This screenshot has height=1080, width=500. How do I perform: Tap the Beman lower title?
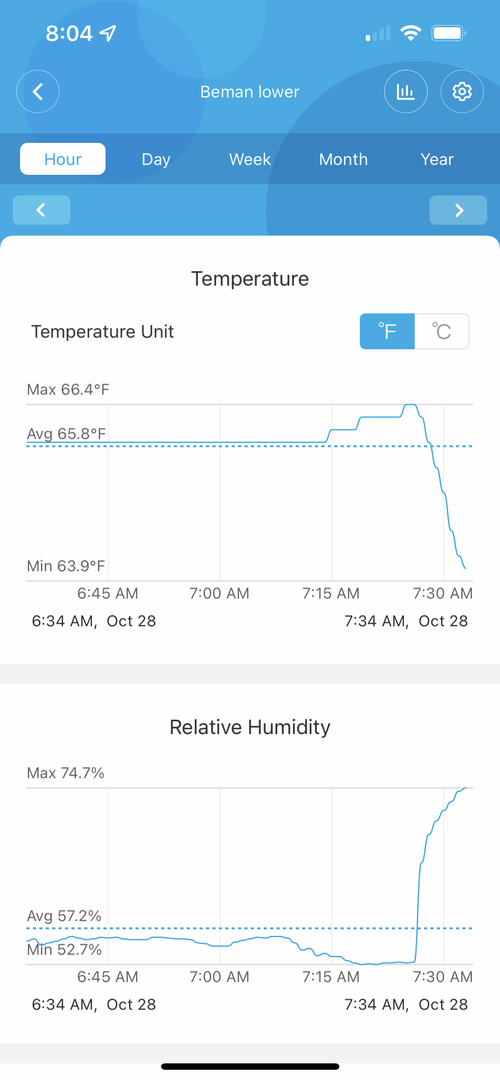pos(250,92)
